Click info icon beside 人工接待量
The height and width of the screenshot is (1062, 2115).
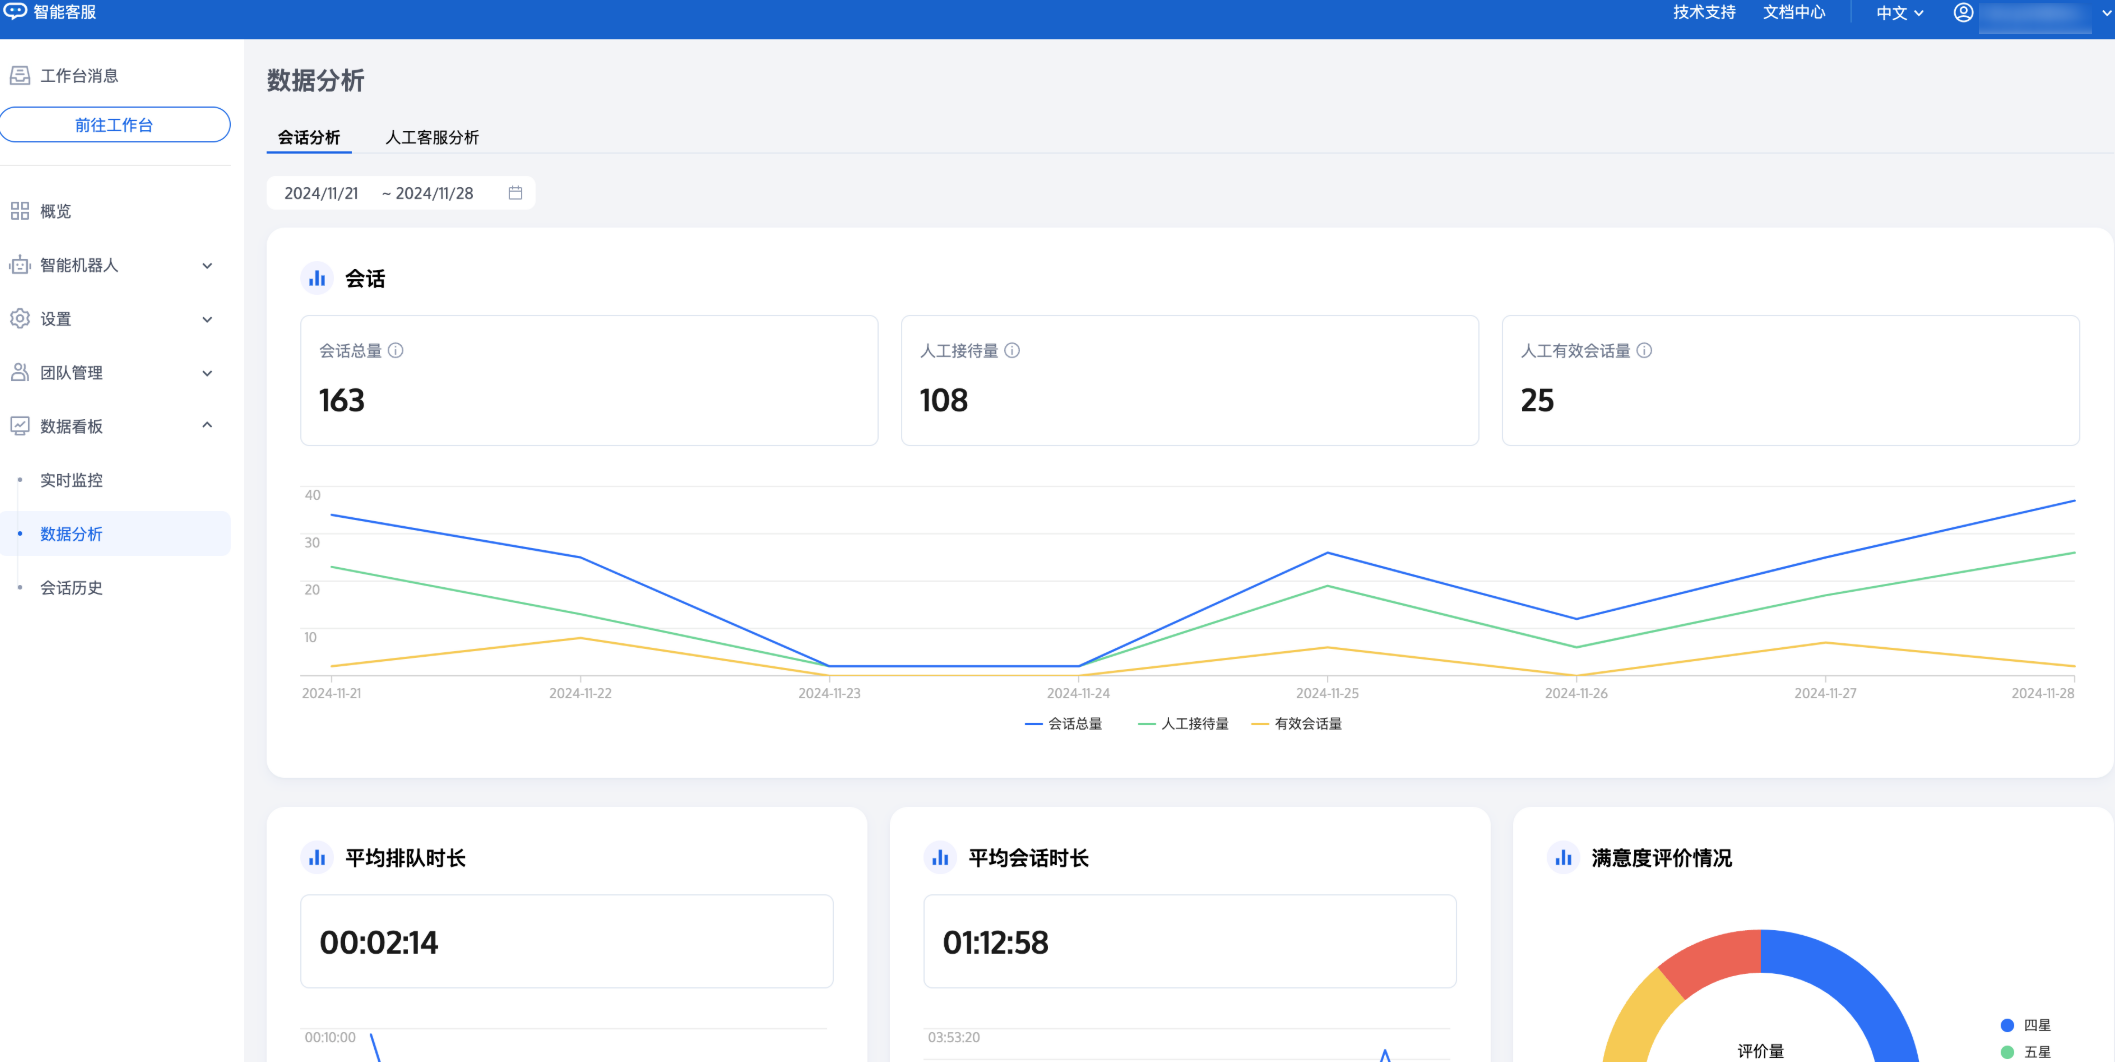coord(1012,351)
